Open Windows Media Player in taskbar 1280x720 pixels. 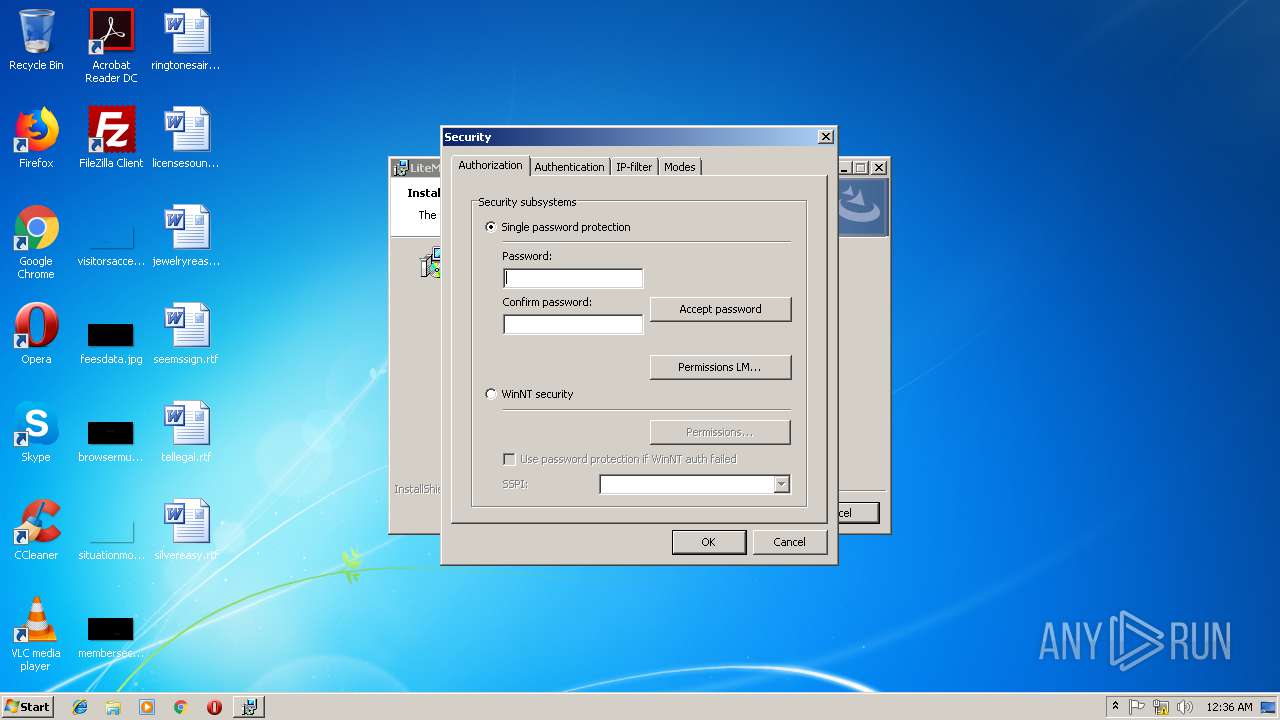(x=147, y=707)
